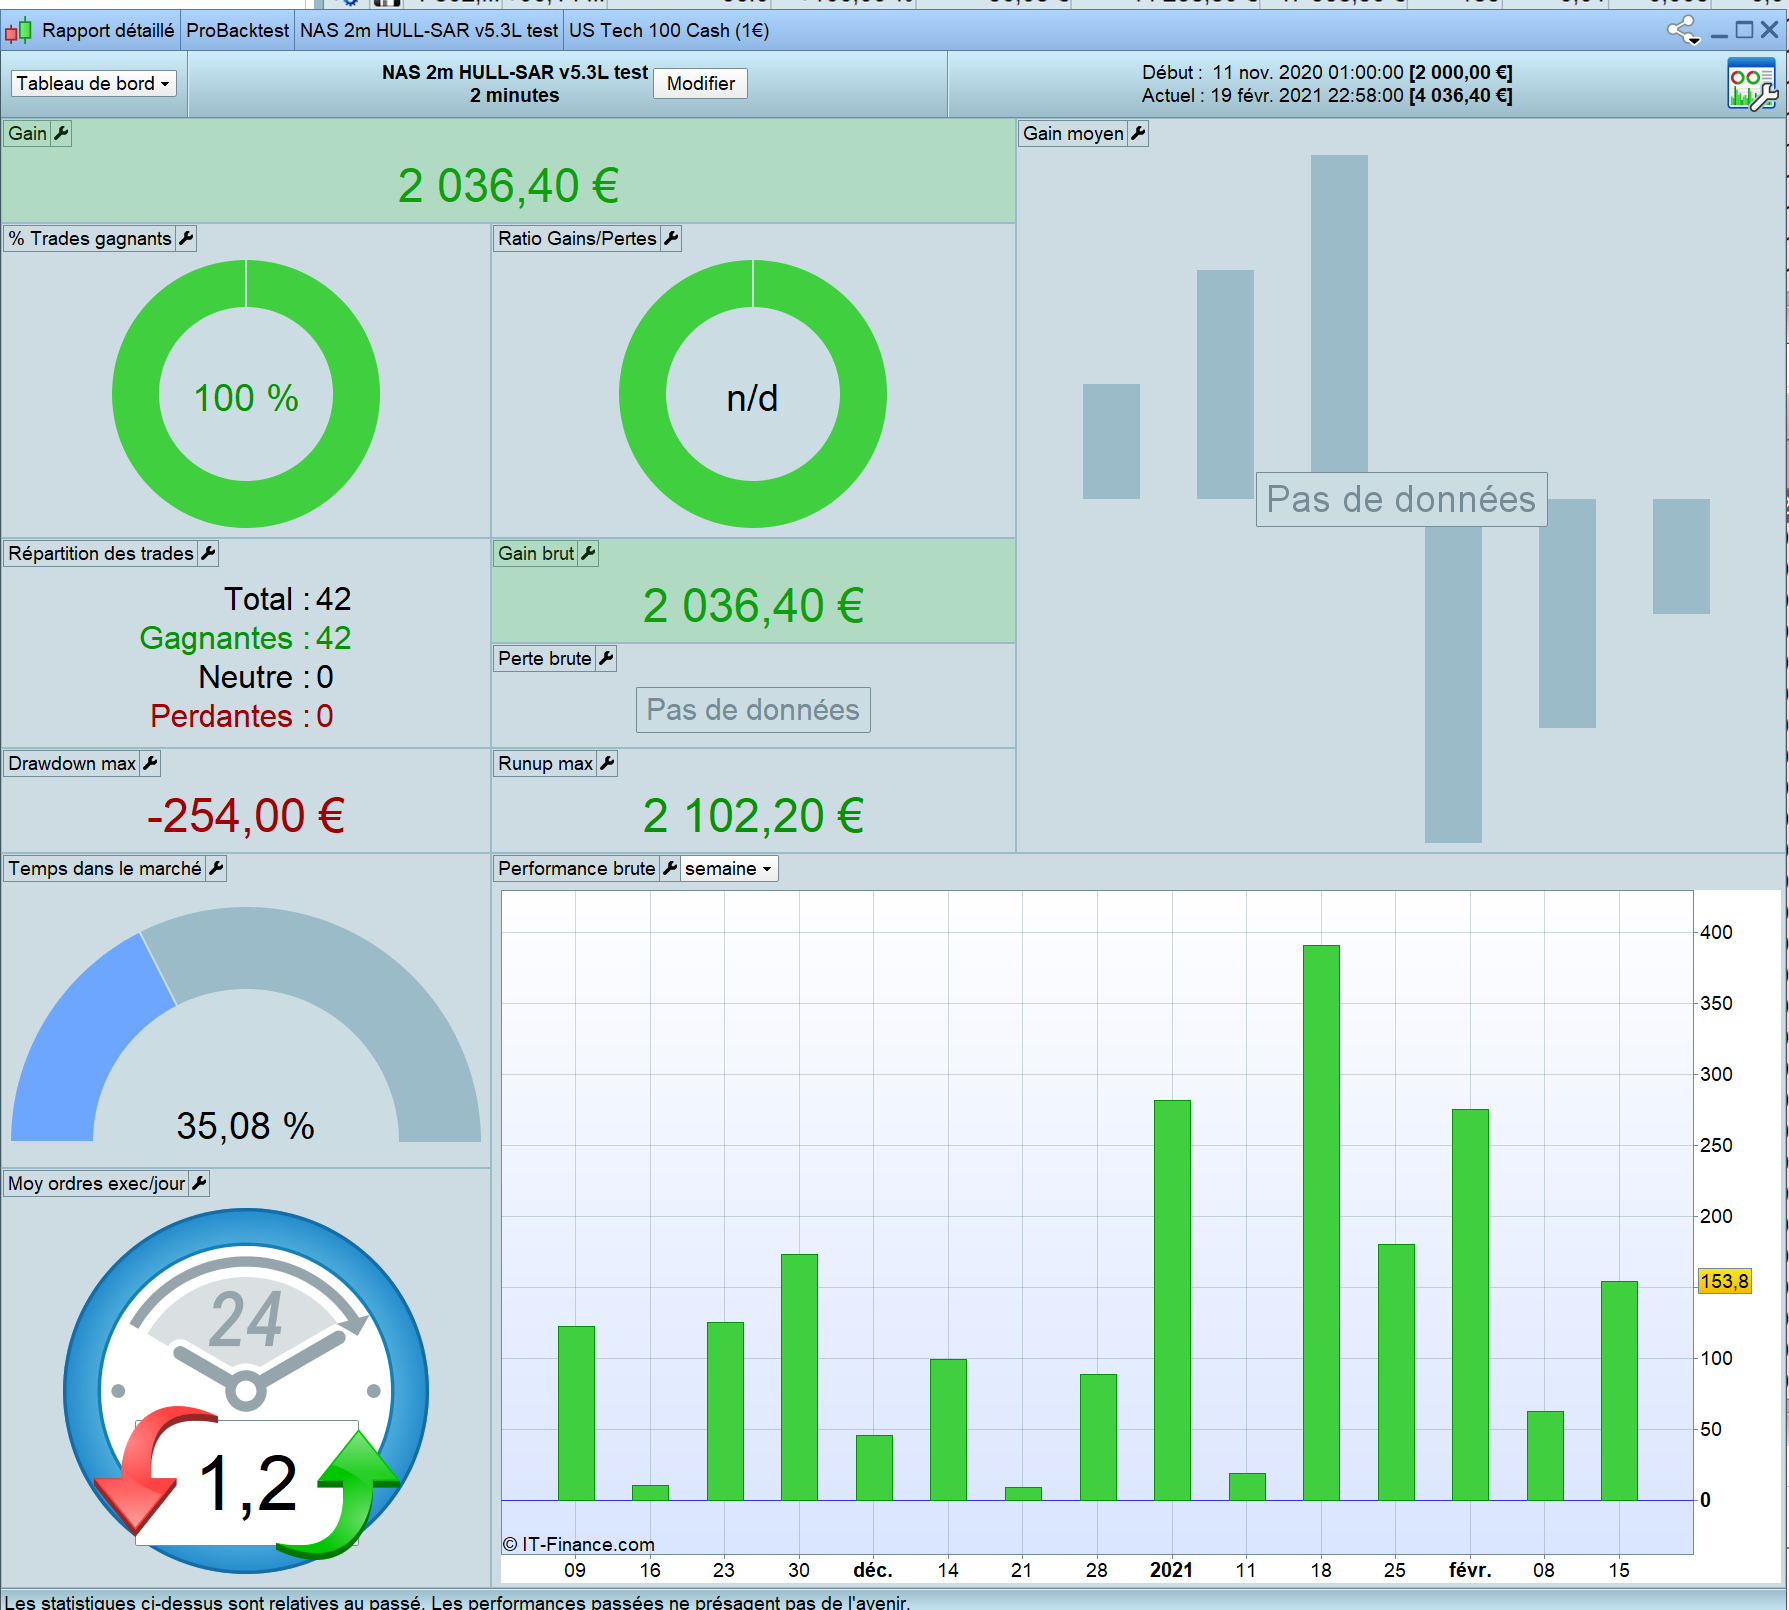Click the performance bar above the 2021 label
The image size is (1789, 1610).
[x=1172, y=1300]
